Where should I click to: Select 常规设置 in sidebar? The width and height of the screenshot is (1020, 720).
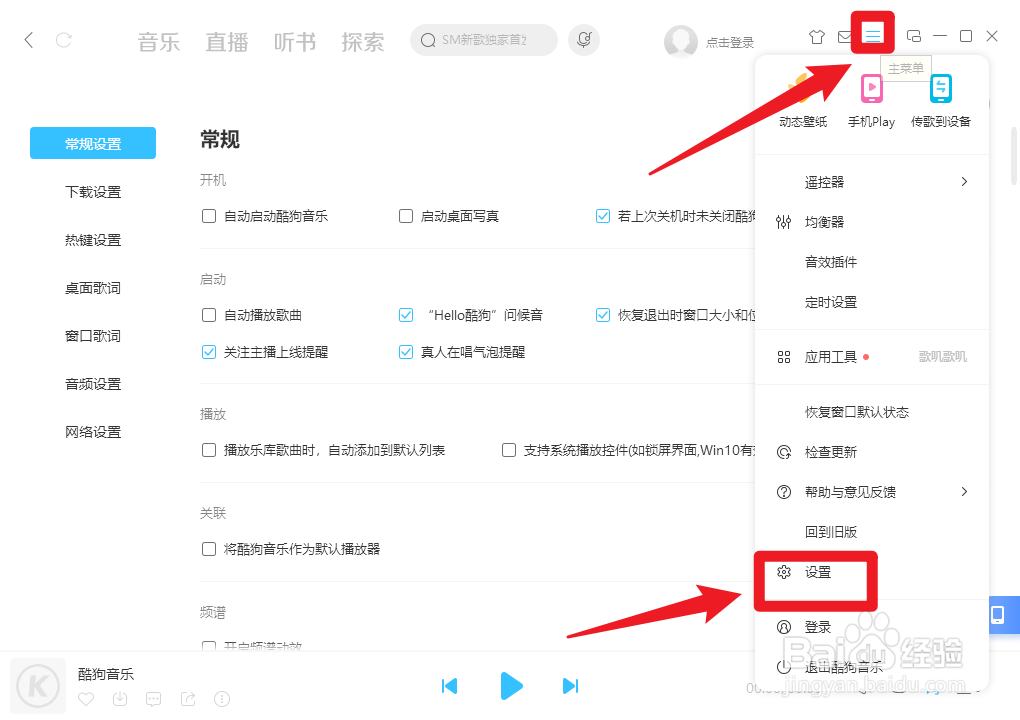[93, 143]
